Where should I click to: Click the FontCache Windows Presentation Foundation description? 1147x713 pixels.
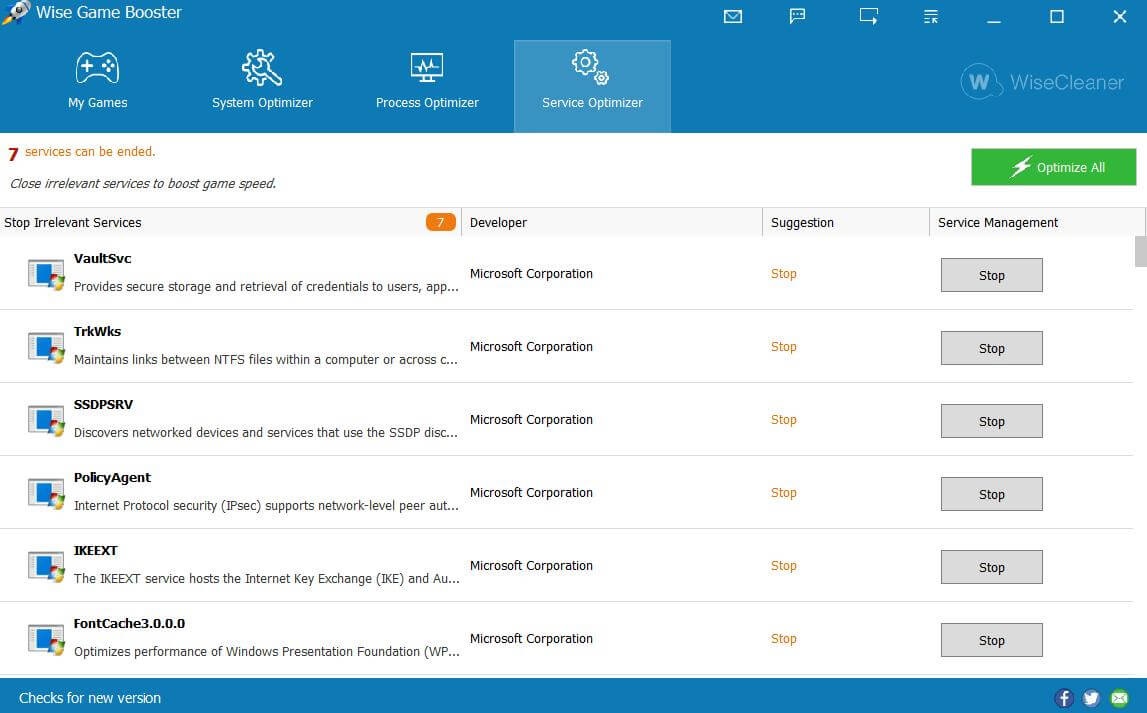coord(266,652)
